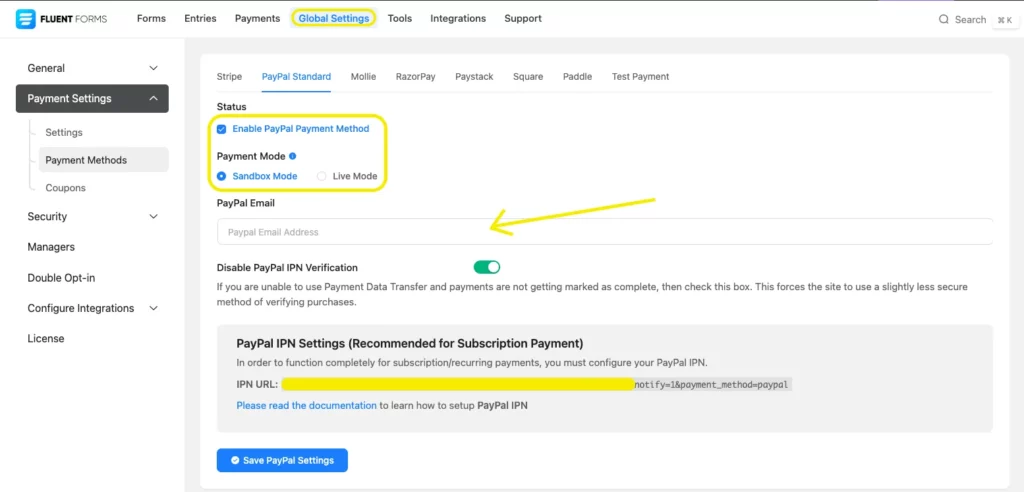
Task: Select the Sandbox Mode radio button
Action: coord(221,176)
